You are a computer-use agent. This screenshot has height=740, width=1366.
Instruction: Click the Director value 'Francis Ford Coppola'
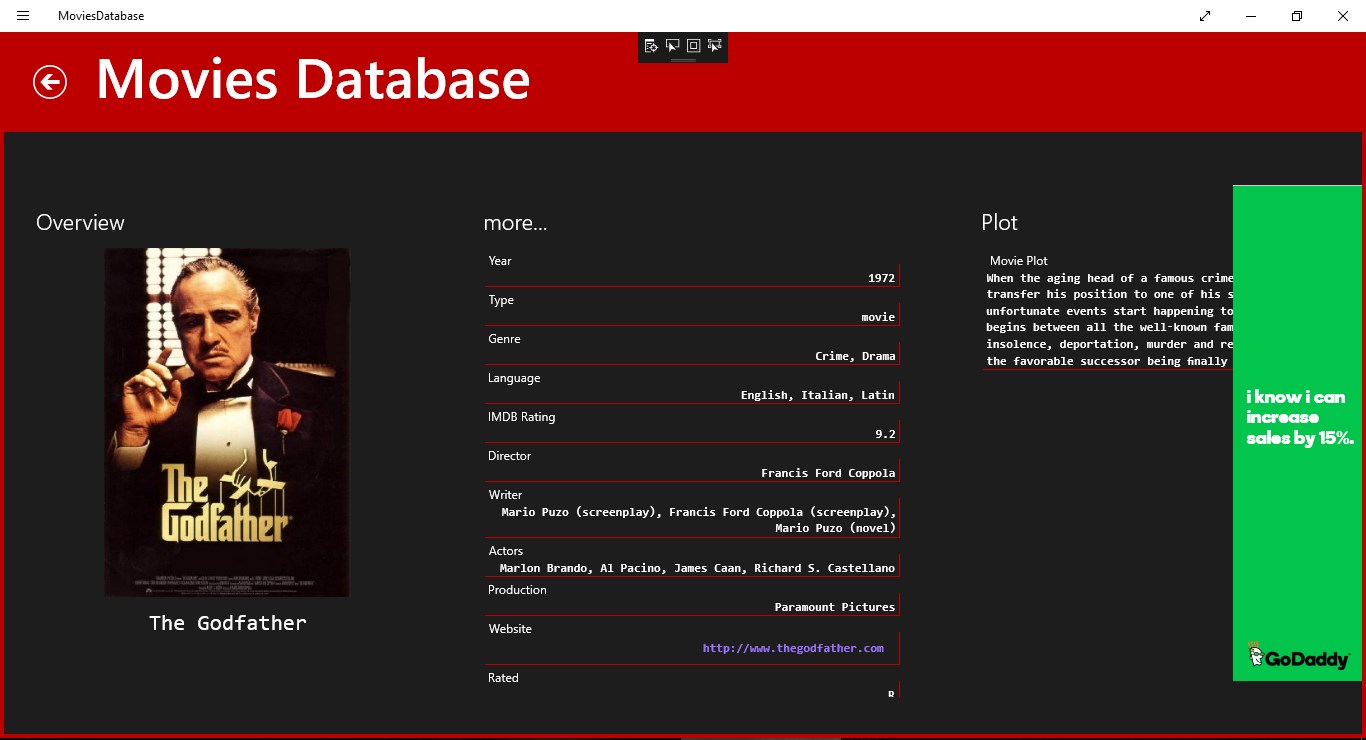pyautogui.click(x=828, y=473)
